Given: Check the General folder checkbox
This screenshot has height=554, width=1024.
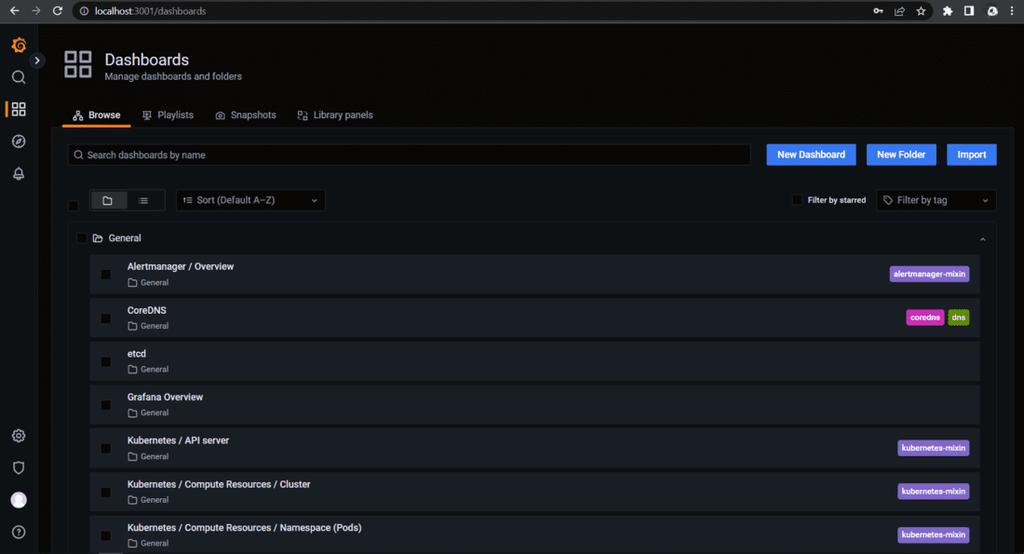Looking at the screenshot, I should [x=82, y=238].
